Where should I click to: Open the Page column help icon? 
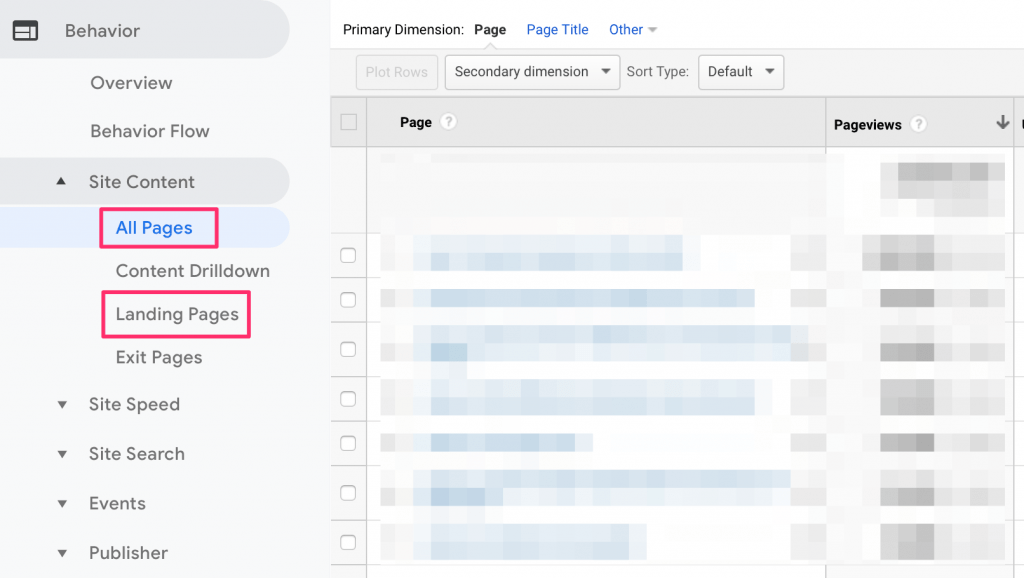[447, 122]
